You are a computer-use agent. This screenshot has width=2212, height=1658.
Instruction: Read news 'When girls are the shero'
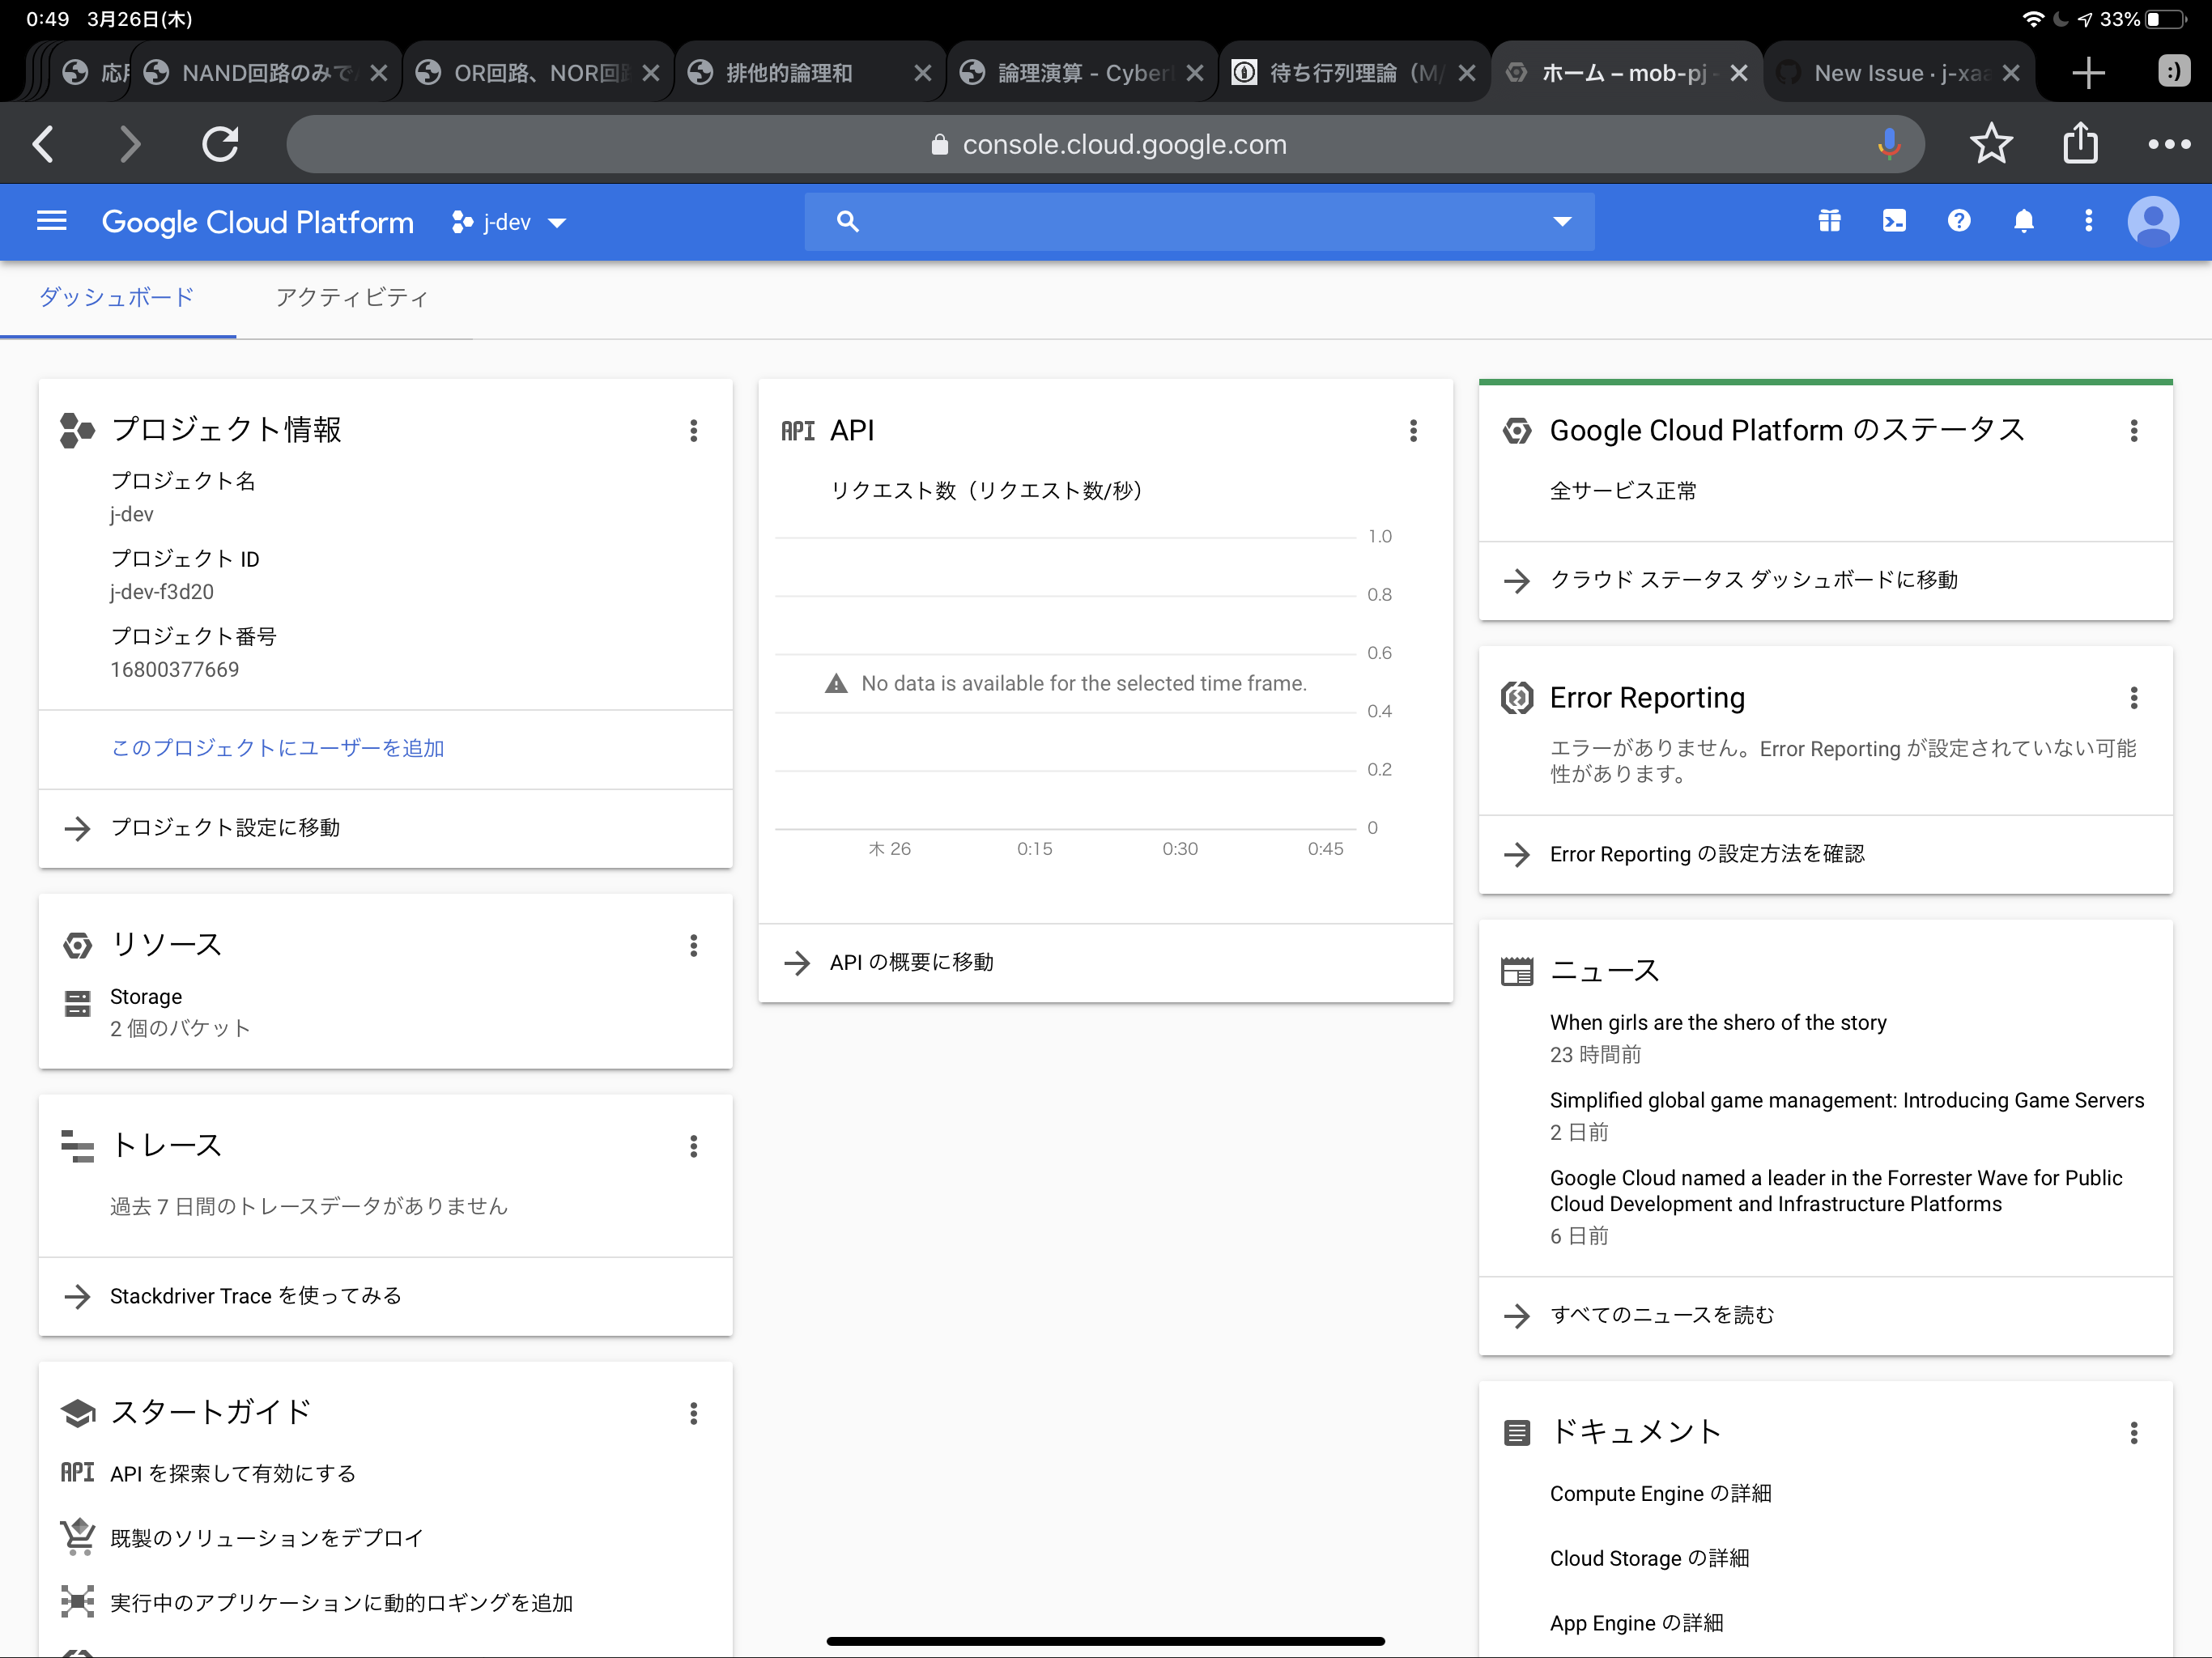(1718, 1022)
